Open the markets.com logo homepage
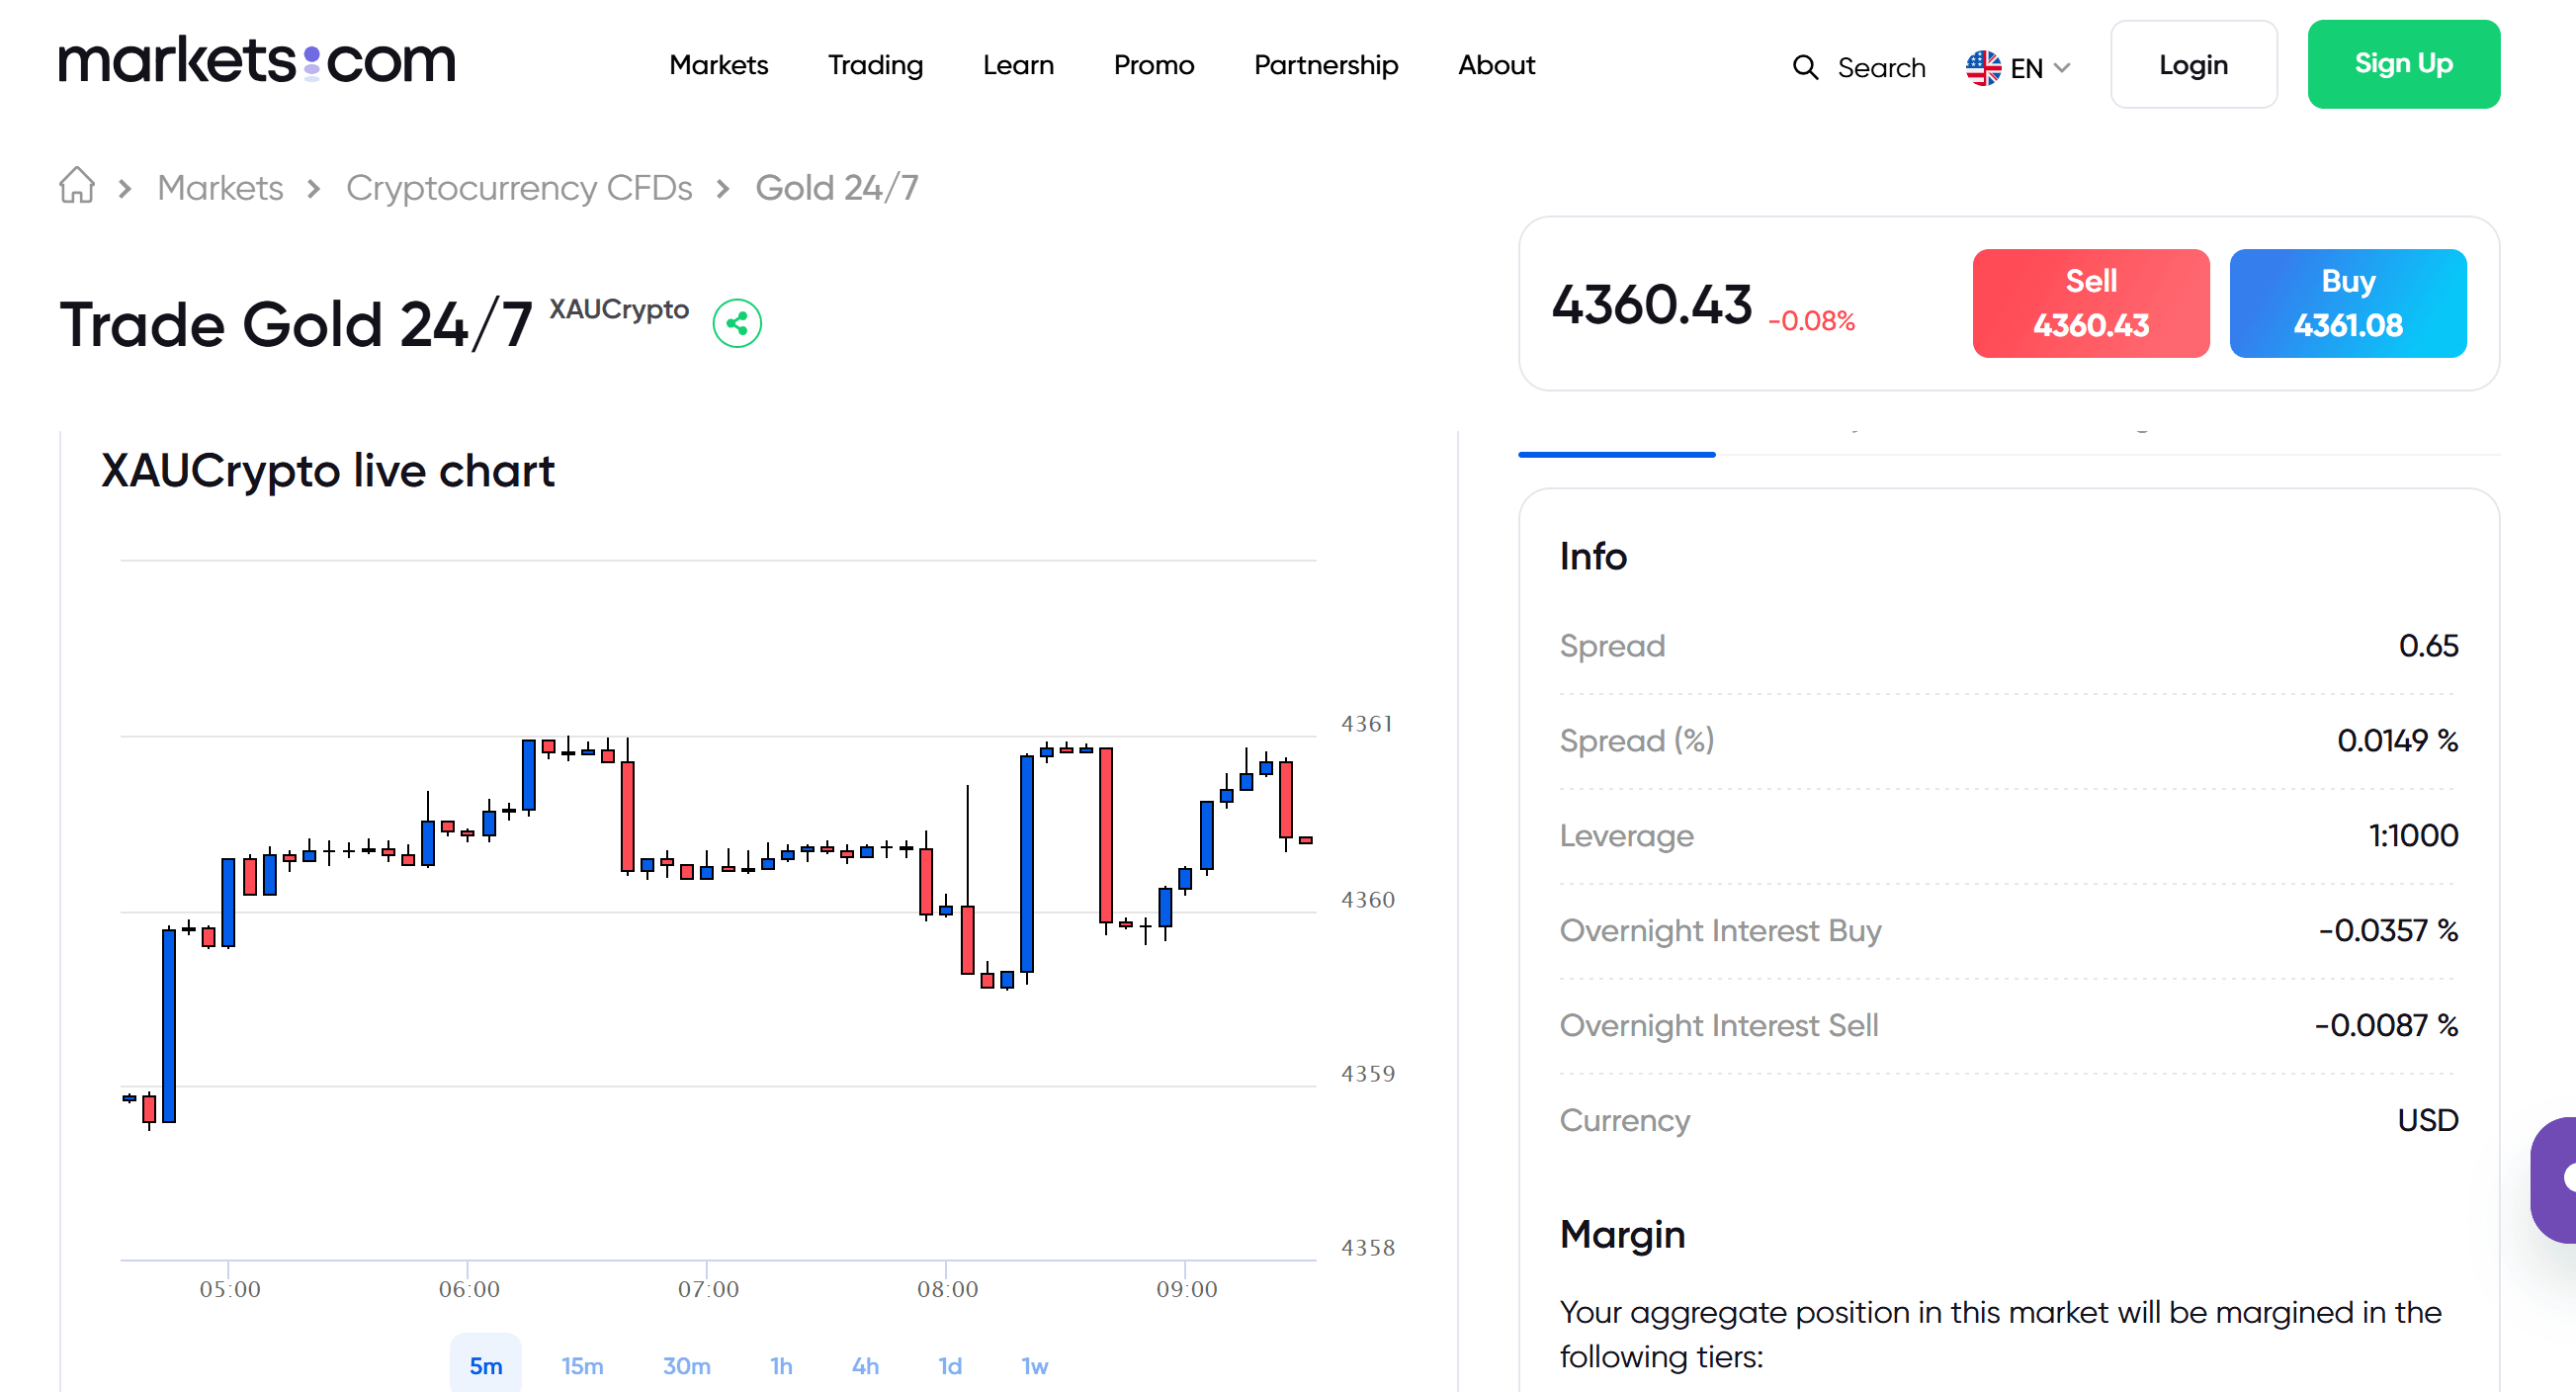 [257, 61]
